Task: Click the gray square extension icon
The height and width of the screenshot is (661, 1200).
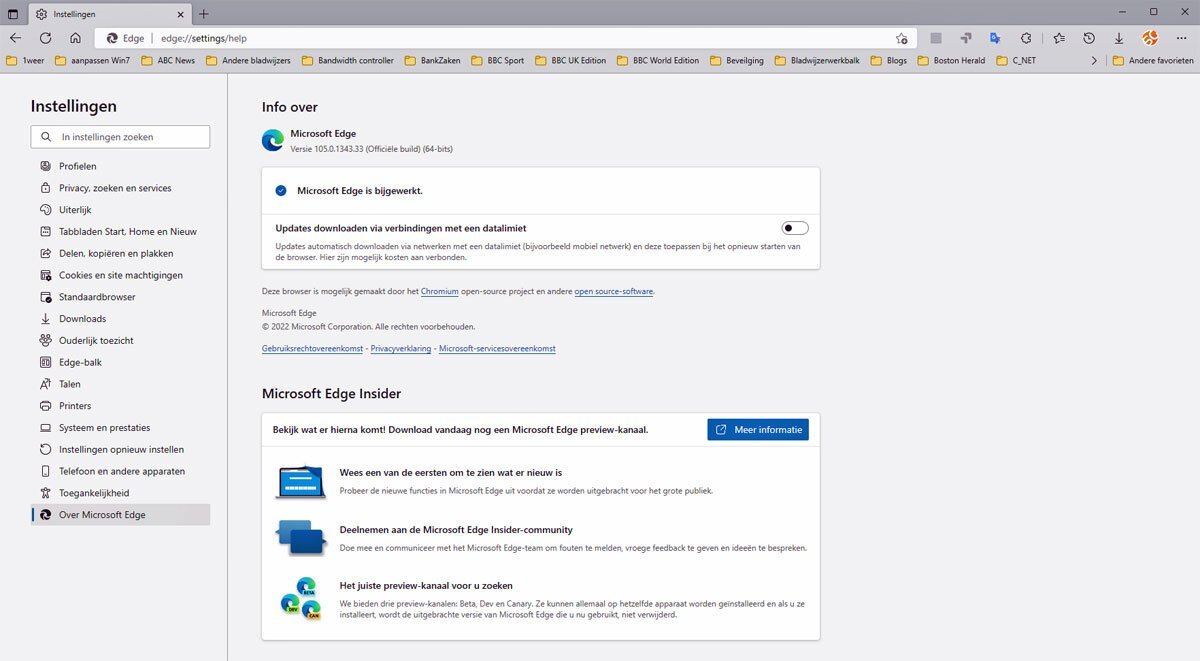Action: tap(936, 38)
